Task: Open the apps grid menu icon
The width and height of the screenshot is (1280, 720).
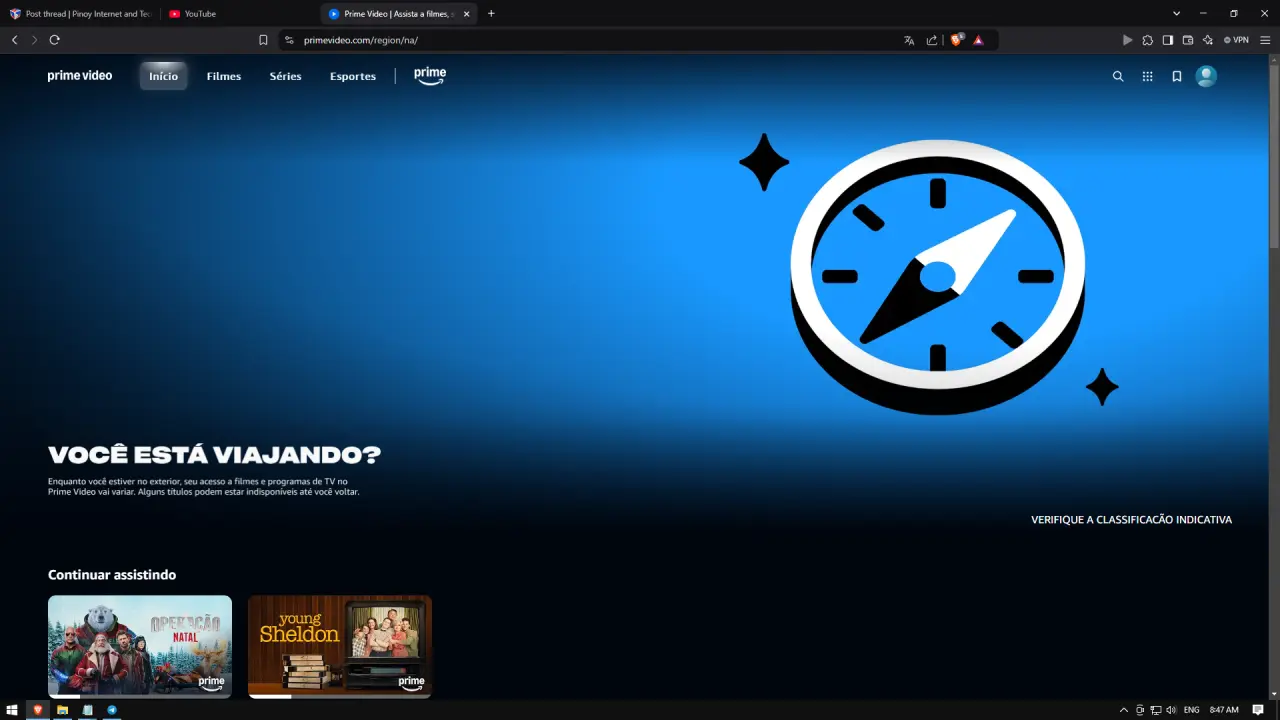Action: (x=1147, y=76)
